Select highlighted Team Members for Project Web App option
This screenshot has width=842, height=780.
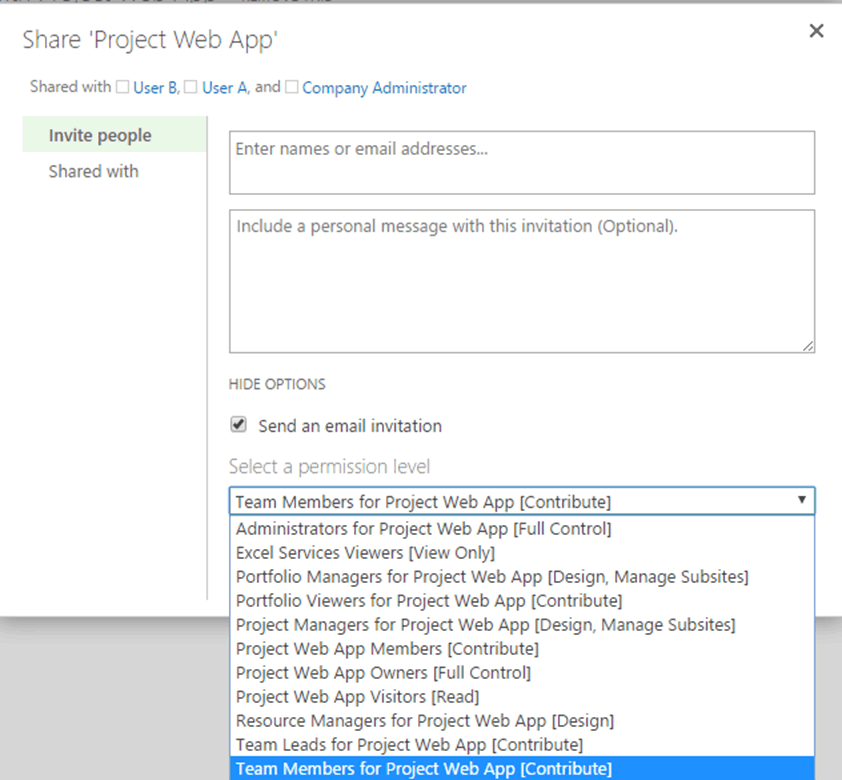522,768
